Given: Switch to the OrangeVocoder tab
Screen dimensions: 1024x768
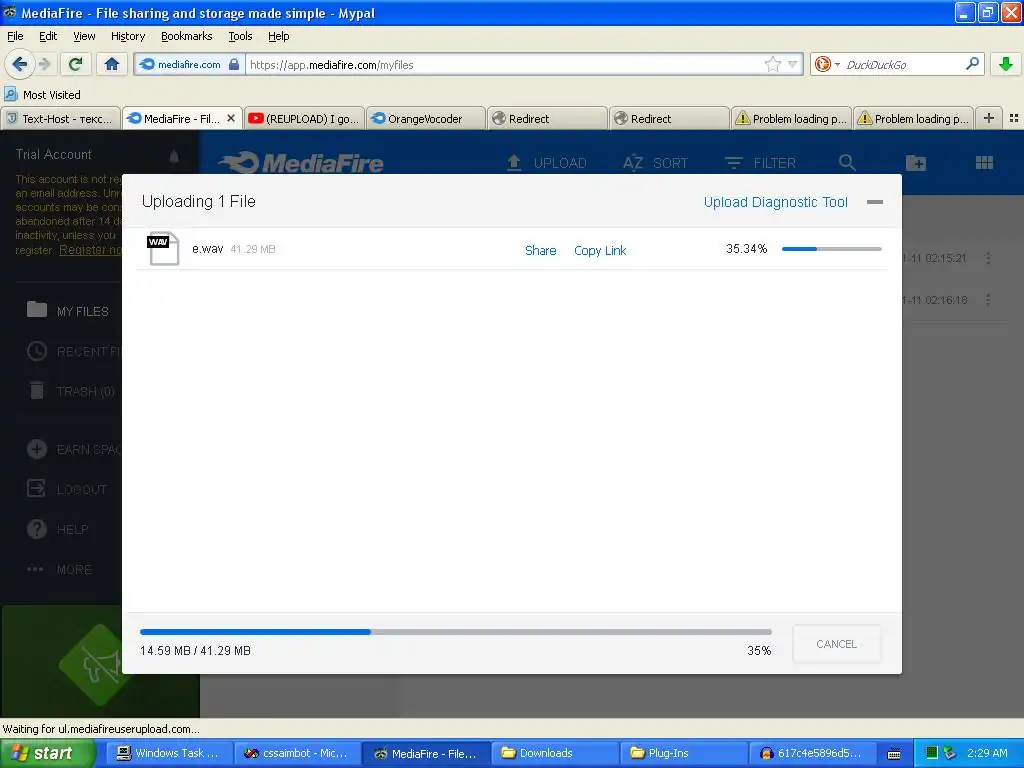Looking at the screenshot, I should 426,118.
